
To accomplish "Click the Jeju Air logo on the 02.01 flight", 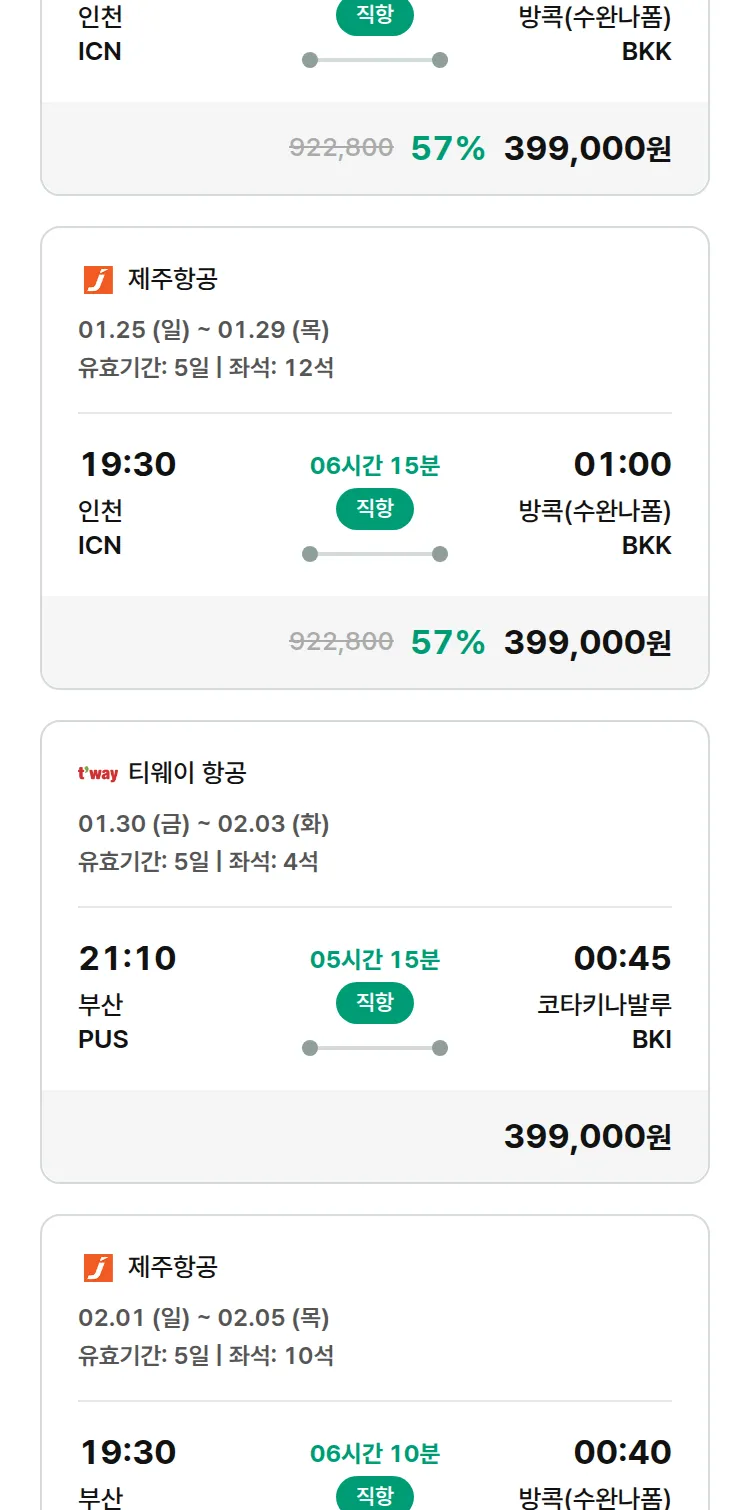I will click(x=98, y=1268).
